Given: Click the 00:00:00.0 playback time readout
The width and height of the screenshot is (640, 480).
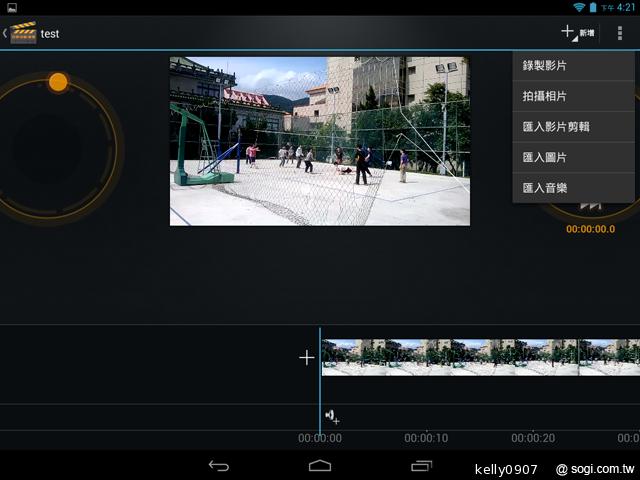Looking at the screenshot, I should [590, 229].
